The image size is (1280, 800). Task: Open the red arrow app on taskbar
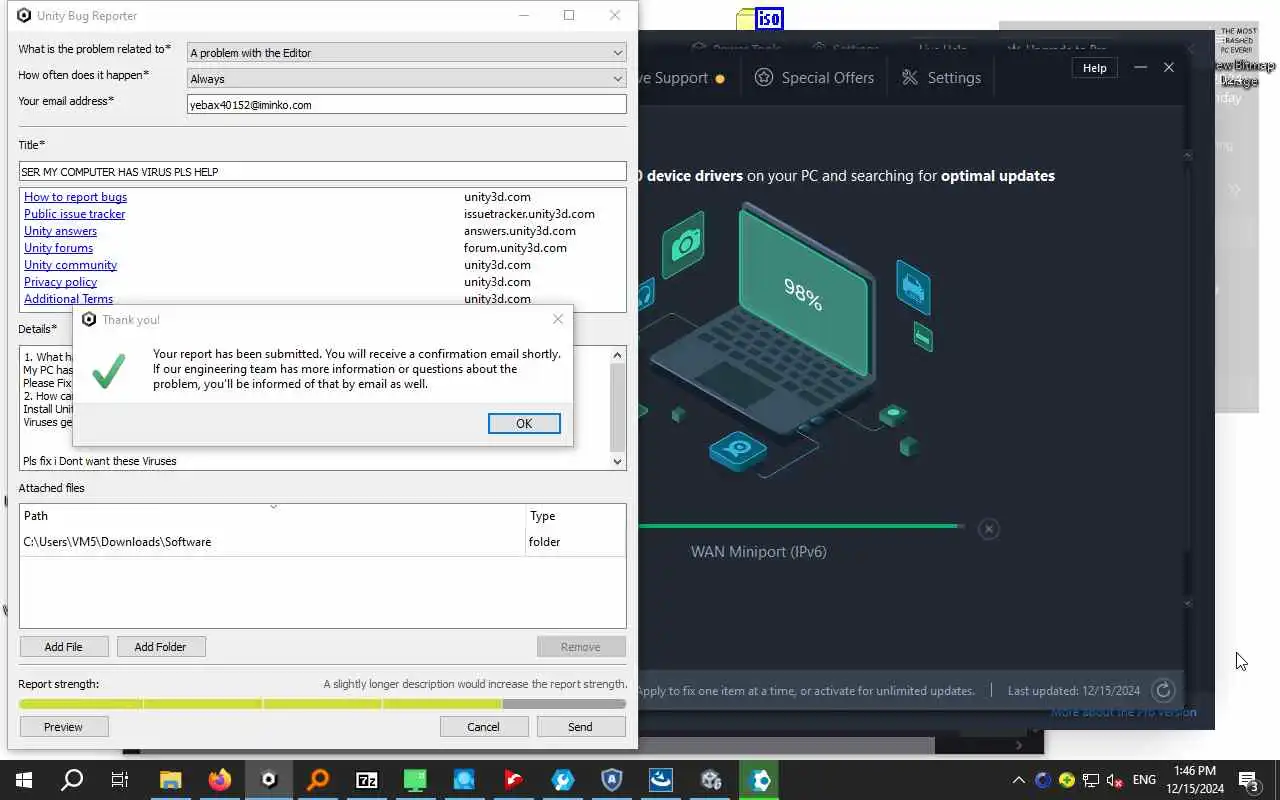513,780
